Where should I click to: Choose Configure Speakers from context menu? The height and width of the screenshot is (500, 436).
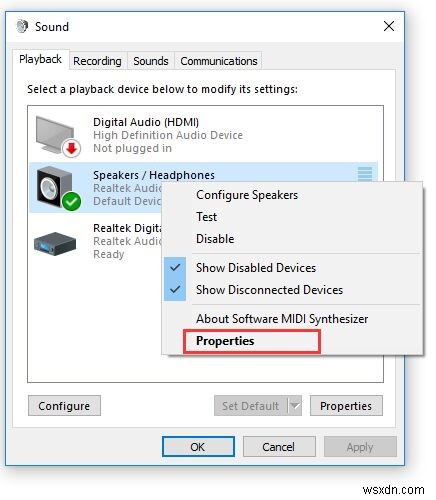click(x=247, y=195)
